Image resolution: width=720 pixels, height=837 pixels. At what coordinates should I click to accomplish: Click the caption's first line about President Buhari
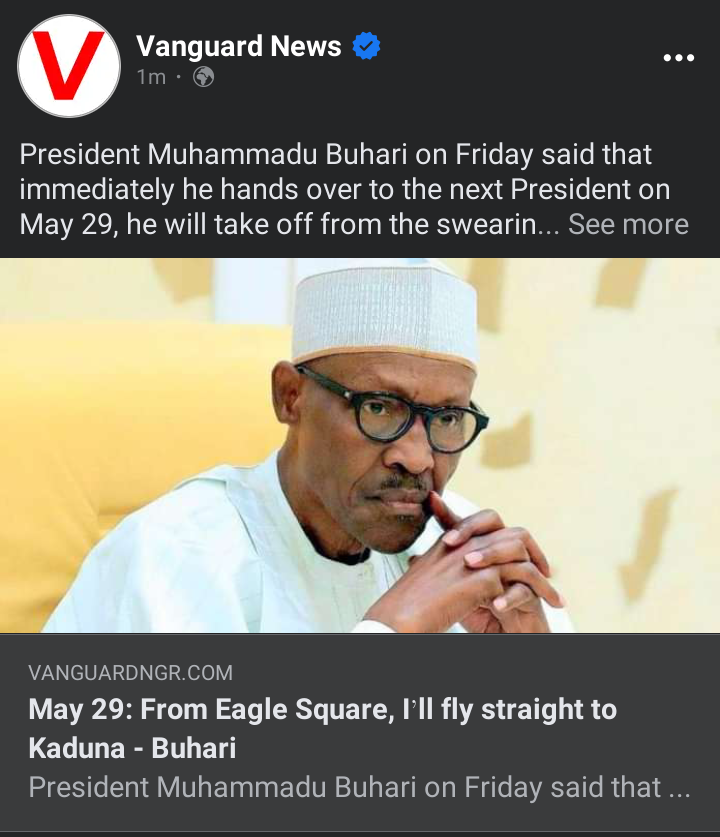click(x=335, y=155)
